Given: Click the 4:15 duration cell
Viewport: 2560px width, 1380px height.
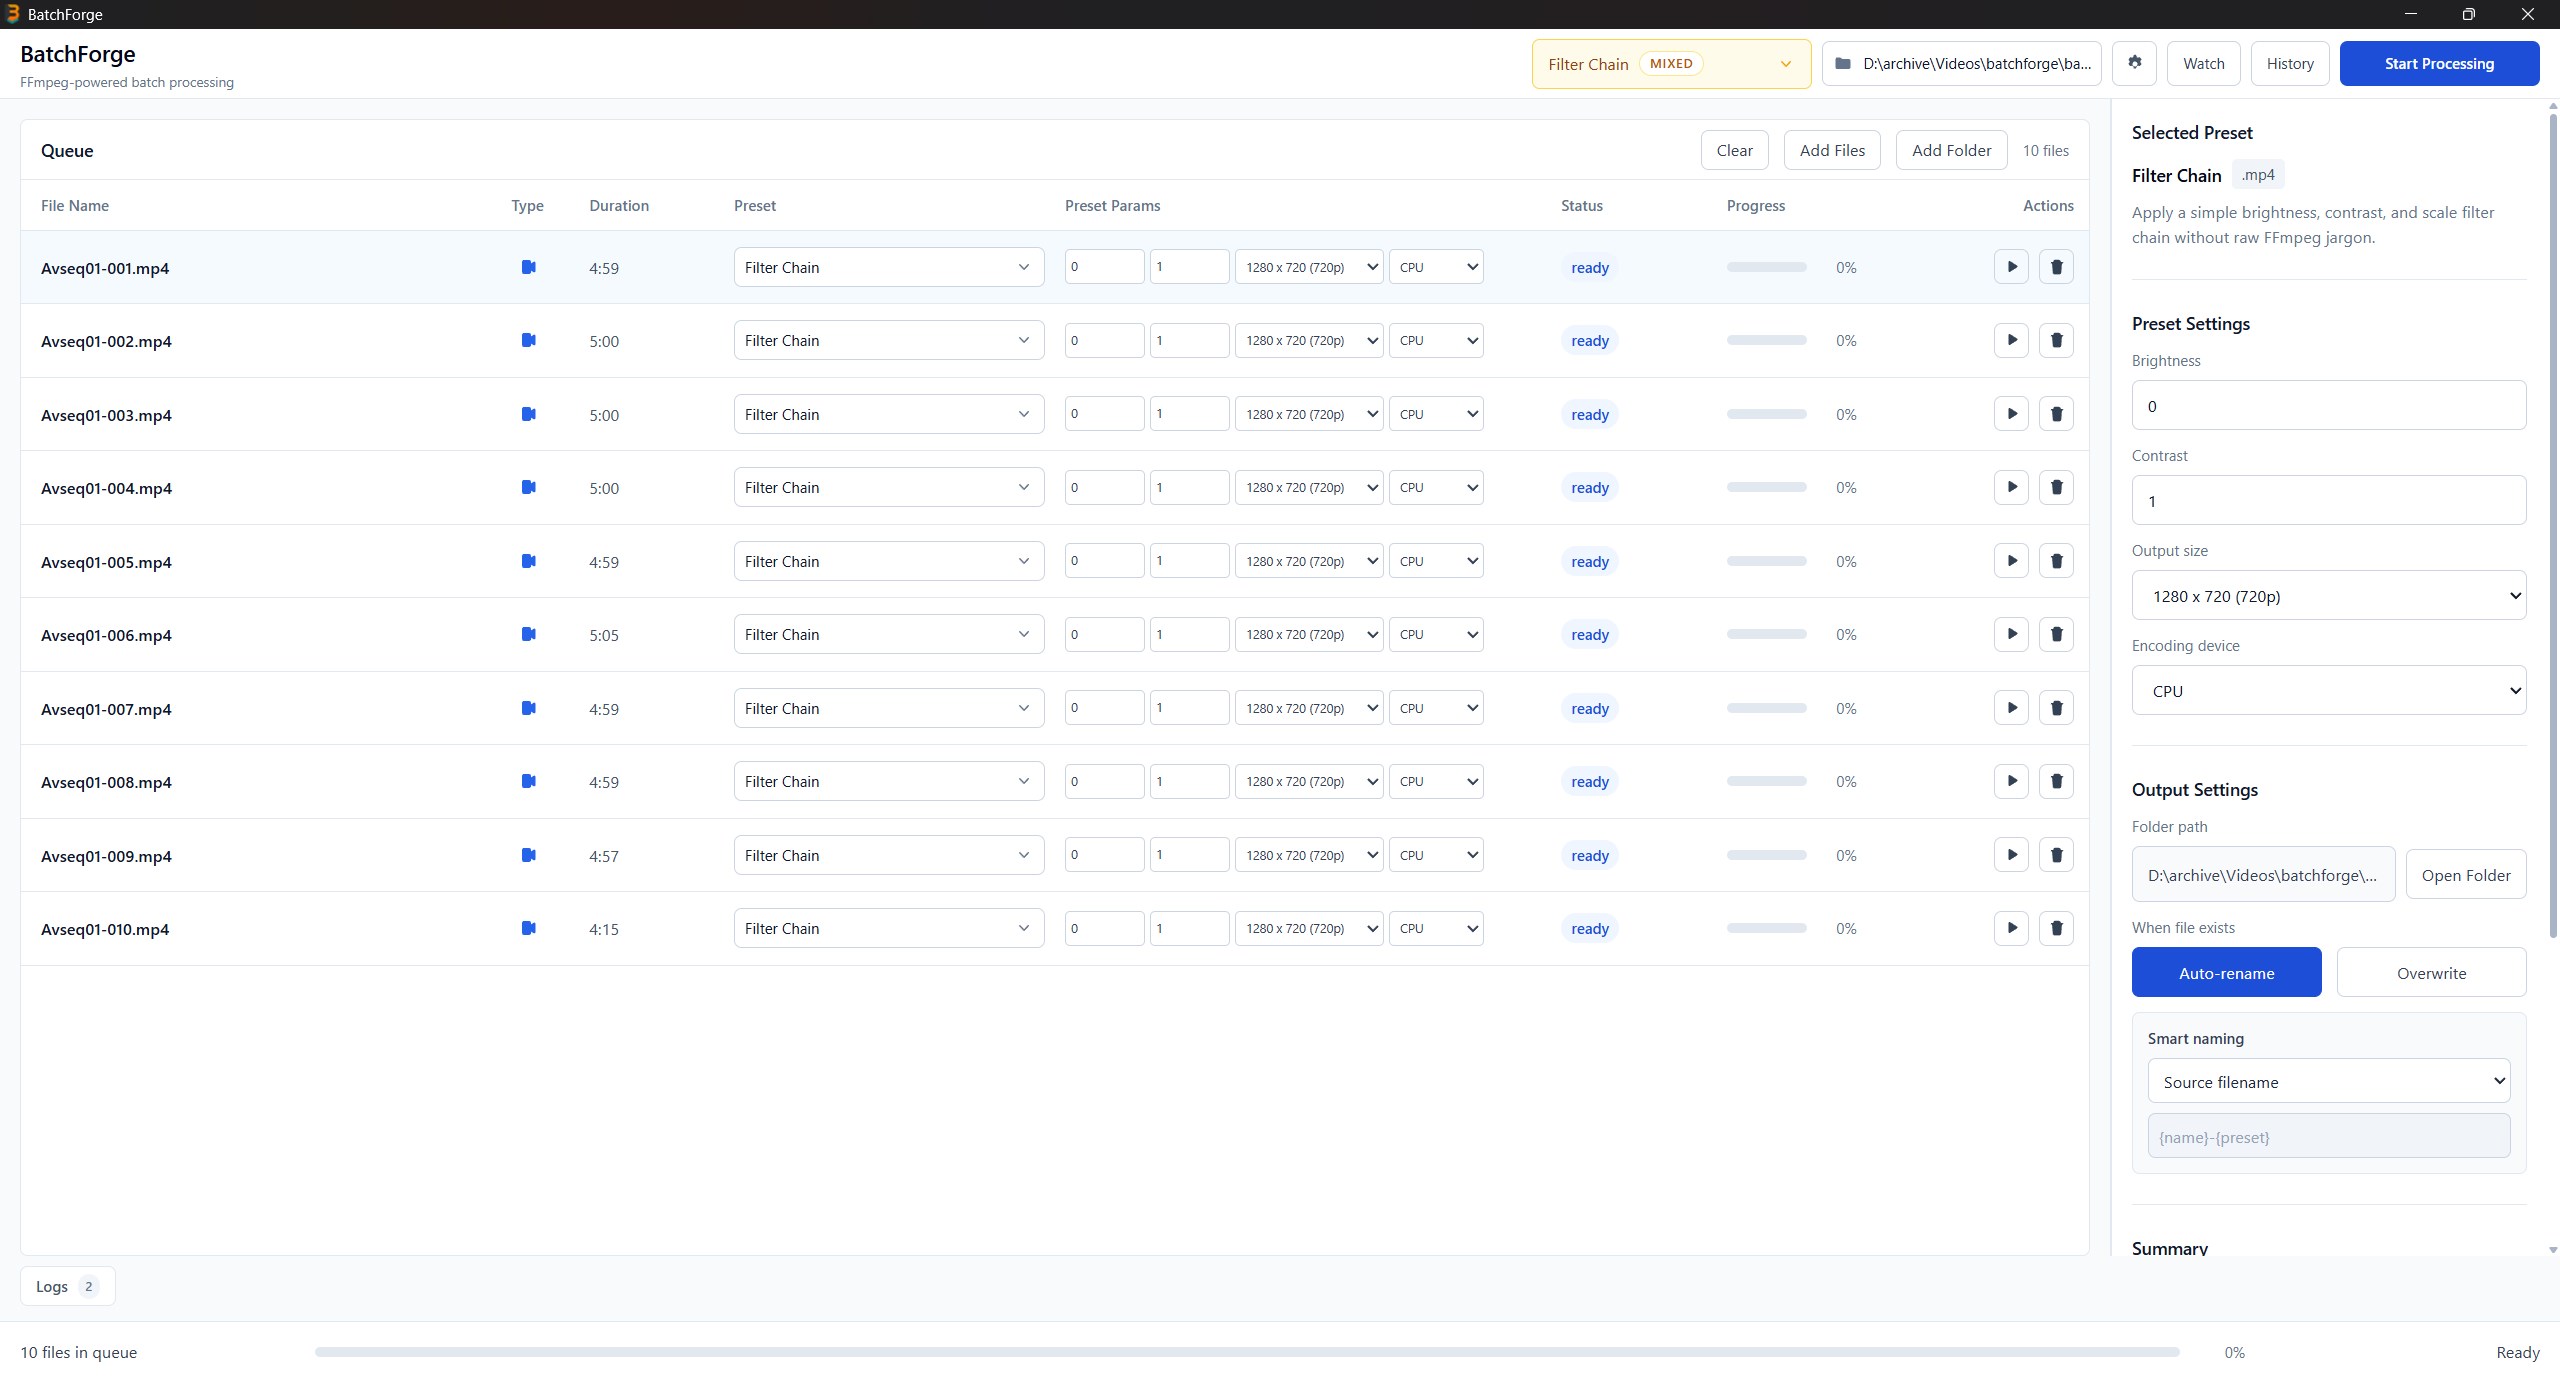Looking at the screenshot, I should coord(604,929).
